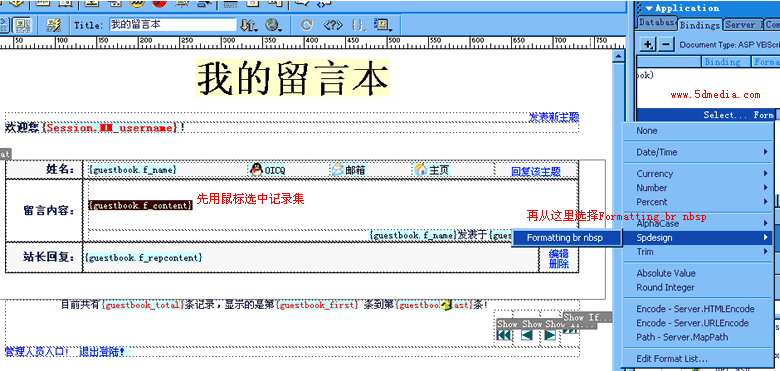780x371 pixels.
Task: Select the {guestbook.f_name} placeholder beside 姓名
Action: [133, 170]
